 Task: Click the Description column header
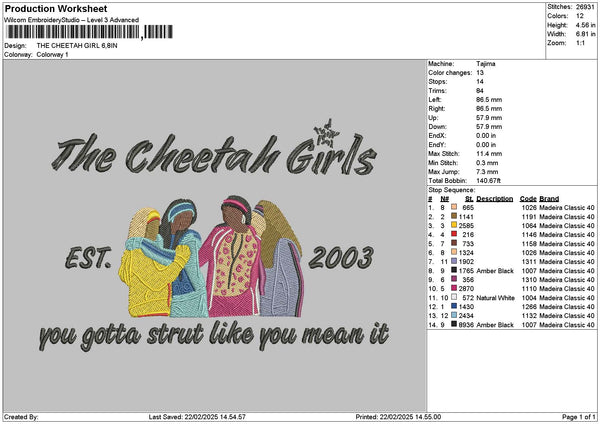click(494, 198)
